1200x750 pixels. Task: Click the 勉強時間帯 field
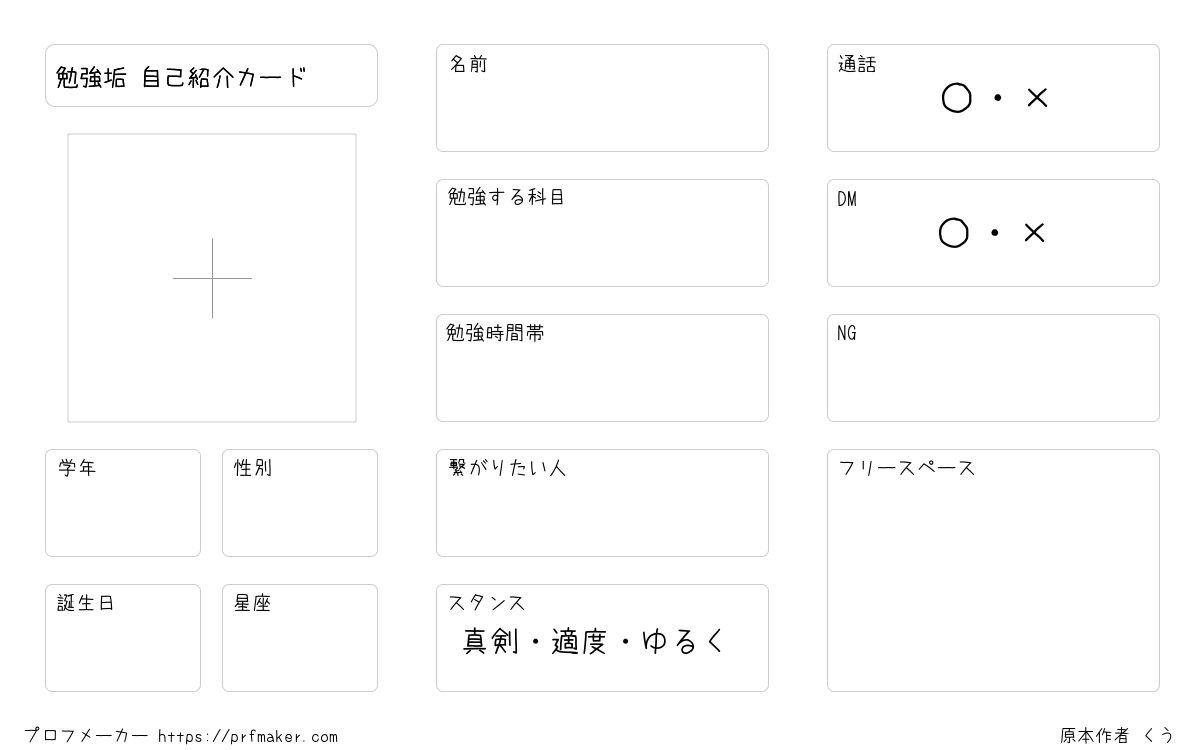[x=602, y=368]
